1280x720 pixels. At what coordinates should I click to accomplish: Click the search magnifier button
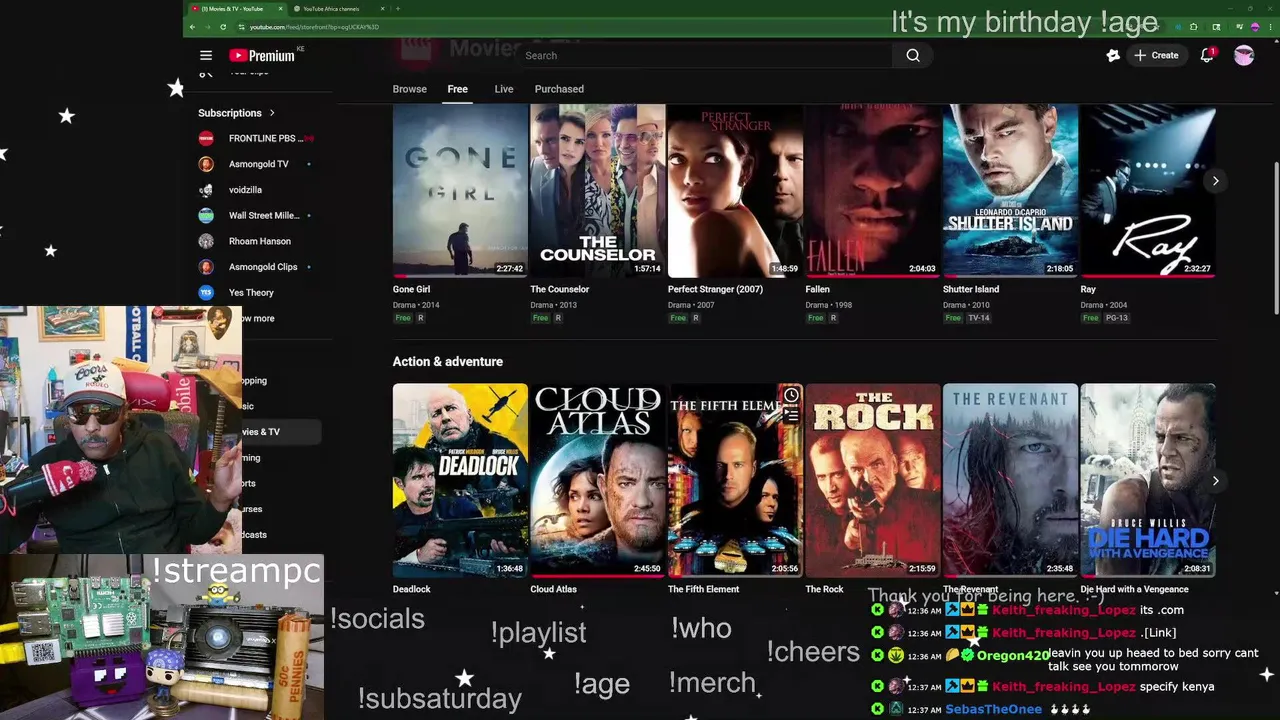913,56
